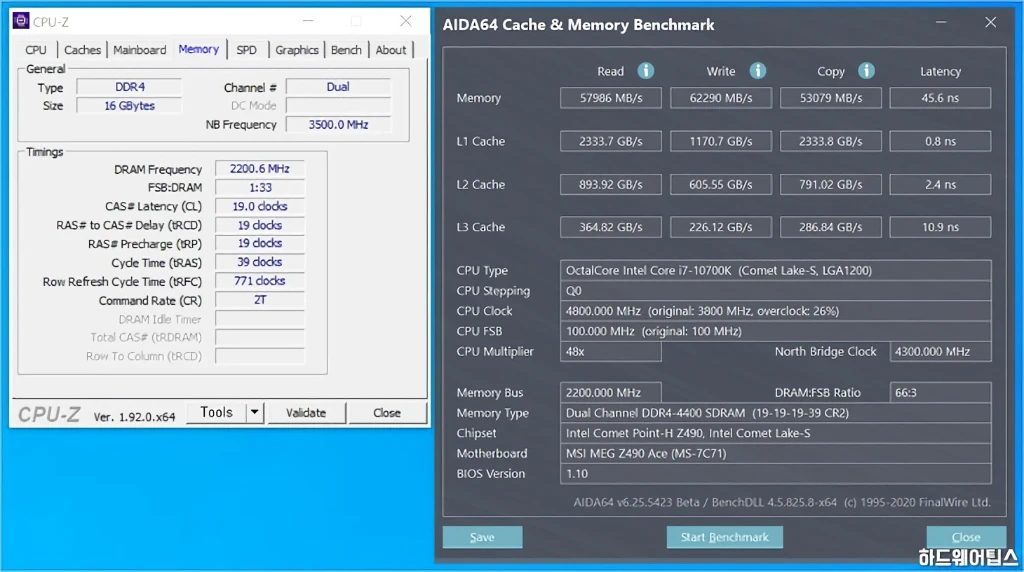Click the Command Rate value 2T
The image size is (1024, 572).
pos(260,300)
